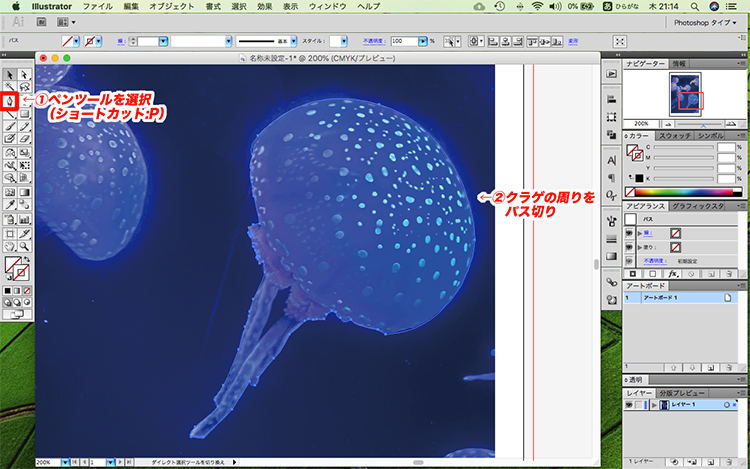Viewport: 750px width, 469px height.
Task: Open the オブジェクト menu
Action: coord(174,6)
